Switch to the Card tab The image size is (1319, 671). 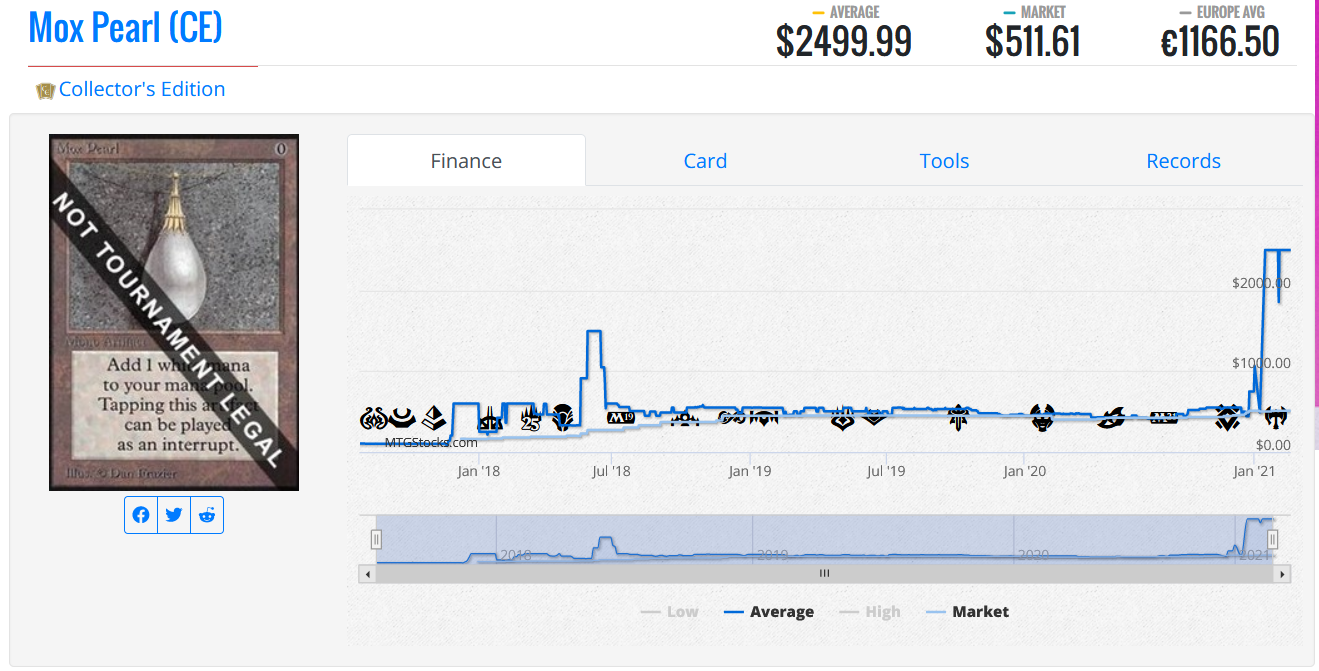(705, 161)
